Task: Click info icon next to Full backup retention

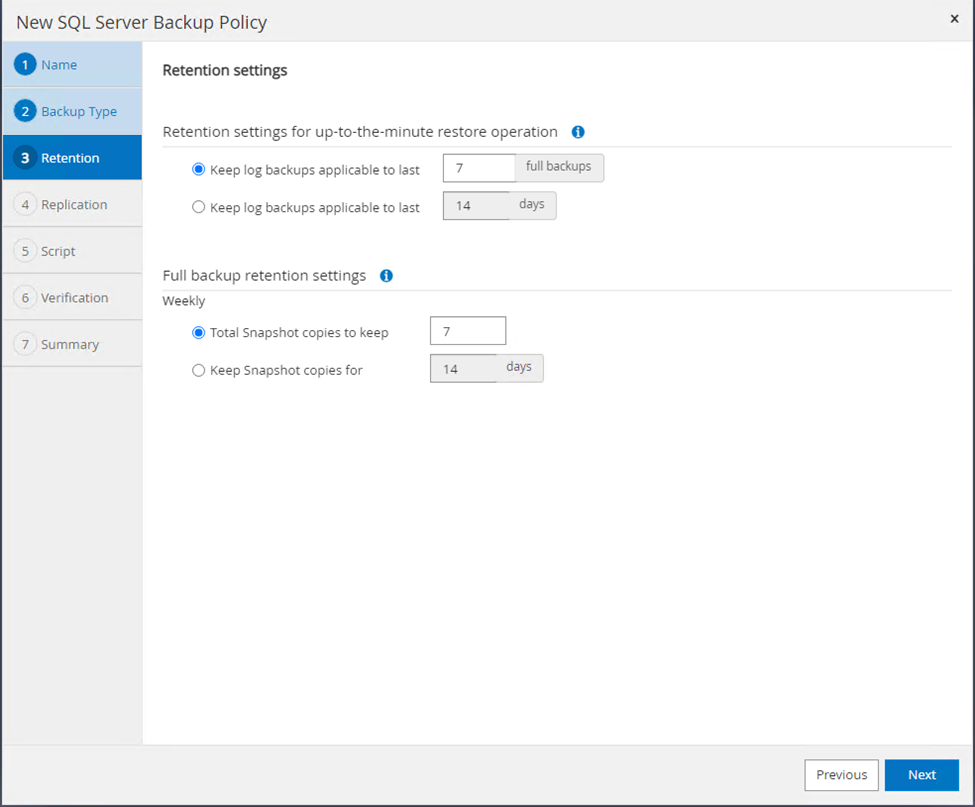Action: click(x=386, y=276)
